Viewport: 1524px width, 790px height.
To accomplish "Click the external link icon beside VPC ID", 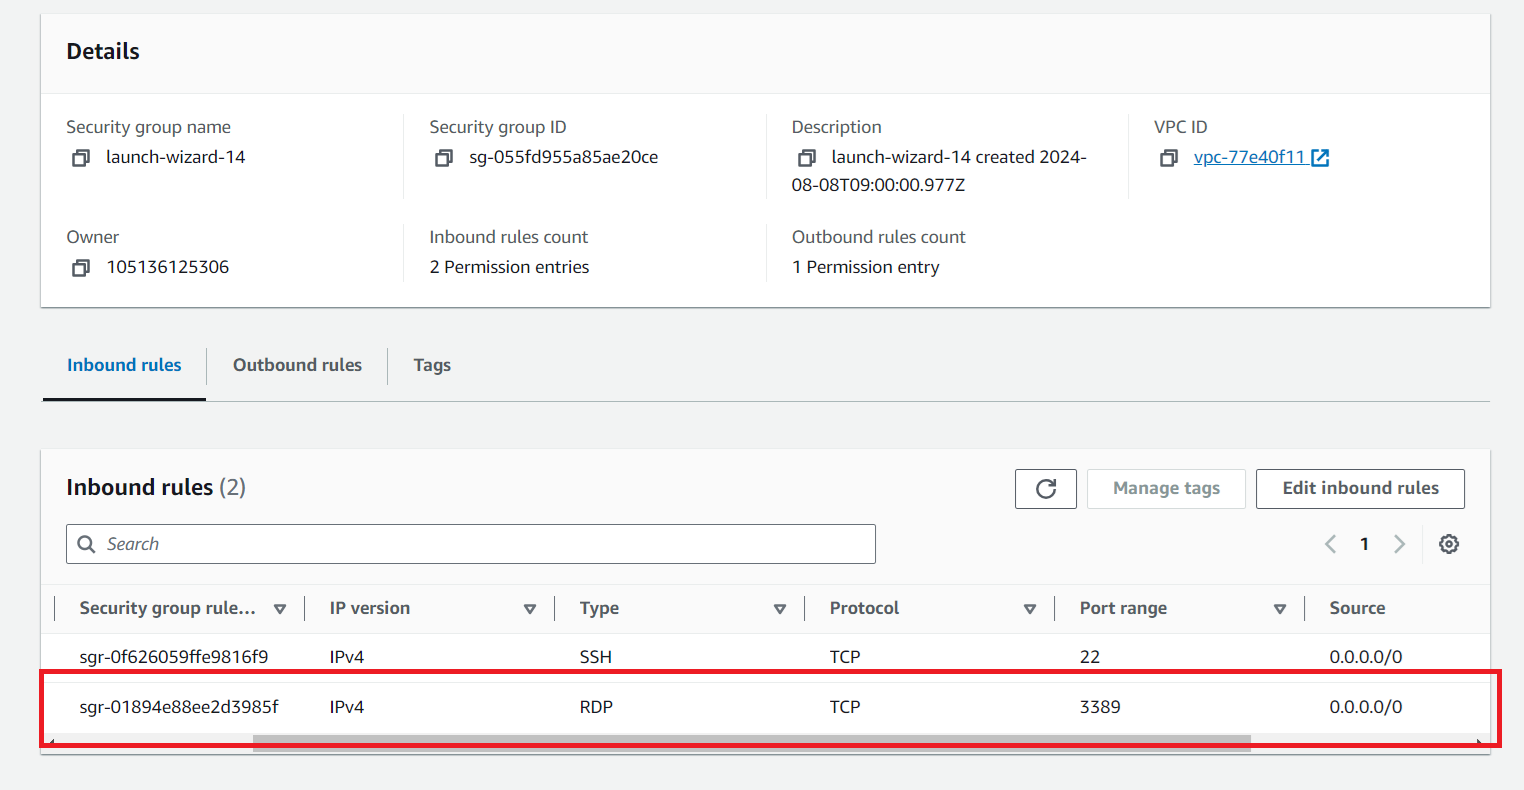I will pyautogui.click(x=1320, y=158).
